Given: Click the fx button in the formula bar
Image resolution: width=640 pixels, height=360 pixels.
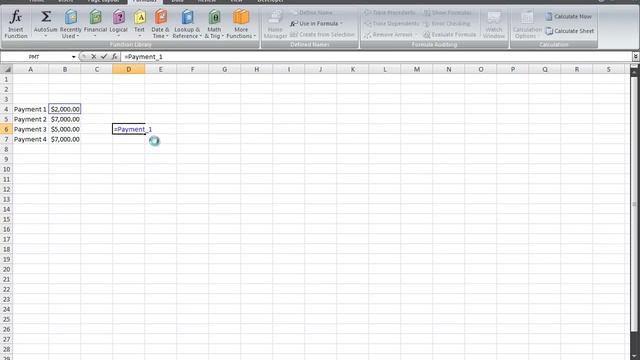Looking at the screenshot, I should 114,57.
